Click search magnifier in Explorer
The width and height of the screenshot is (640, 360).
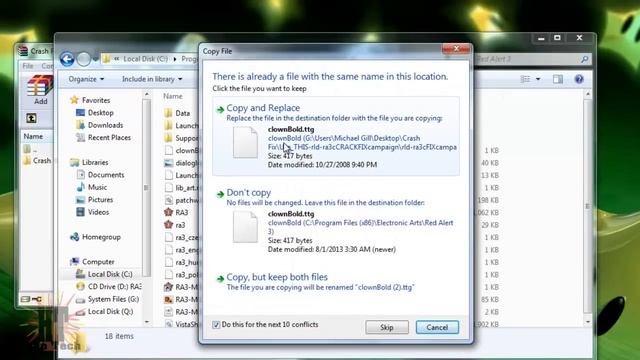coord(584,60)
